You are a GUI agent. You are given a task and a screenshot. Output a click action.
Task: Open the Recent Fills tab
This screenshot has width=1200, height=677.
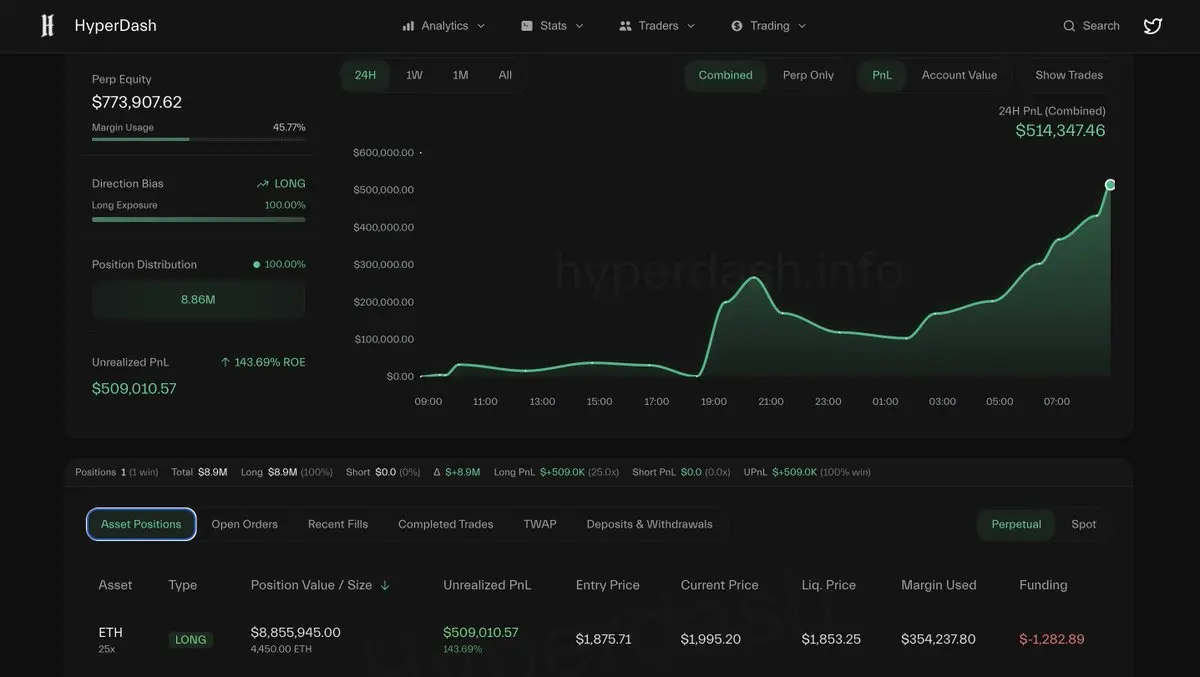click(338, 524)
